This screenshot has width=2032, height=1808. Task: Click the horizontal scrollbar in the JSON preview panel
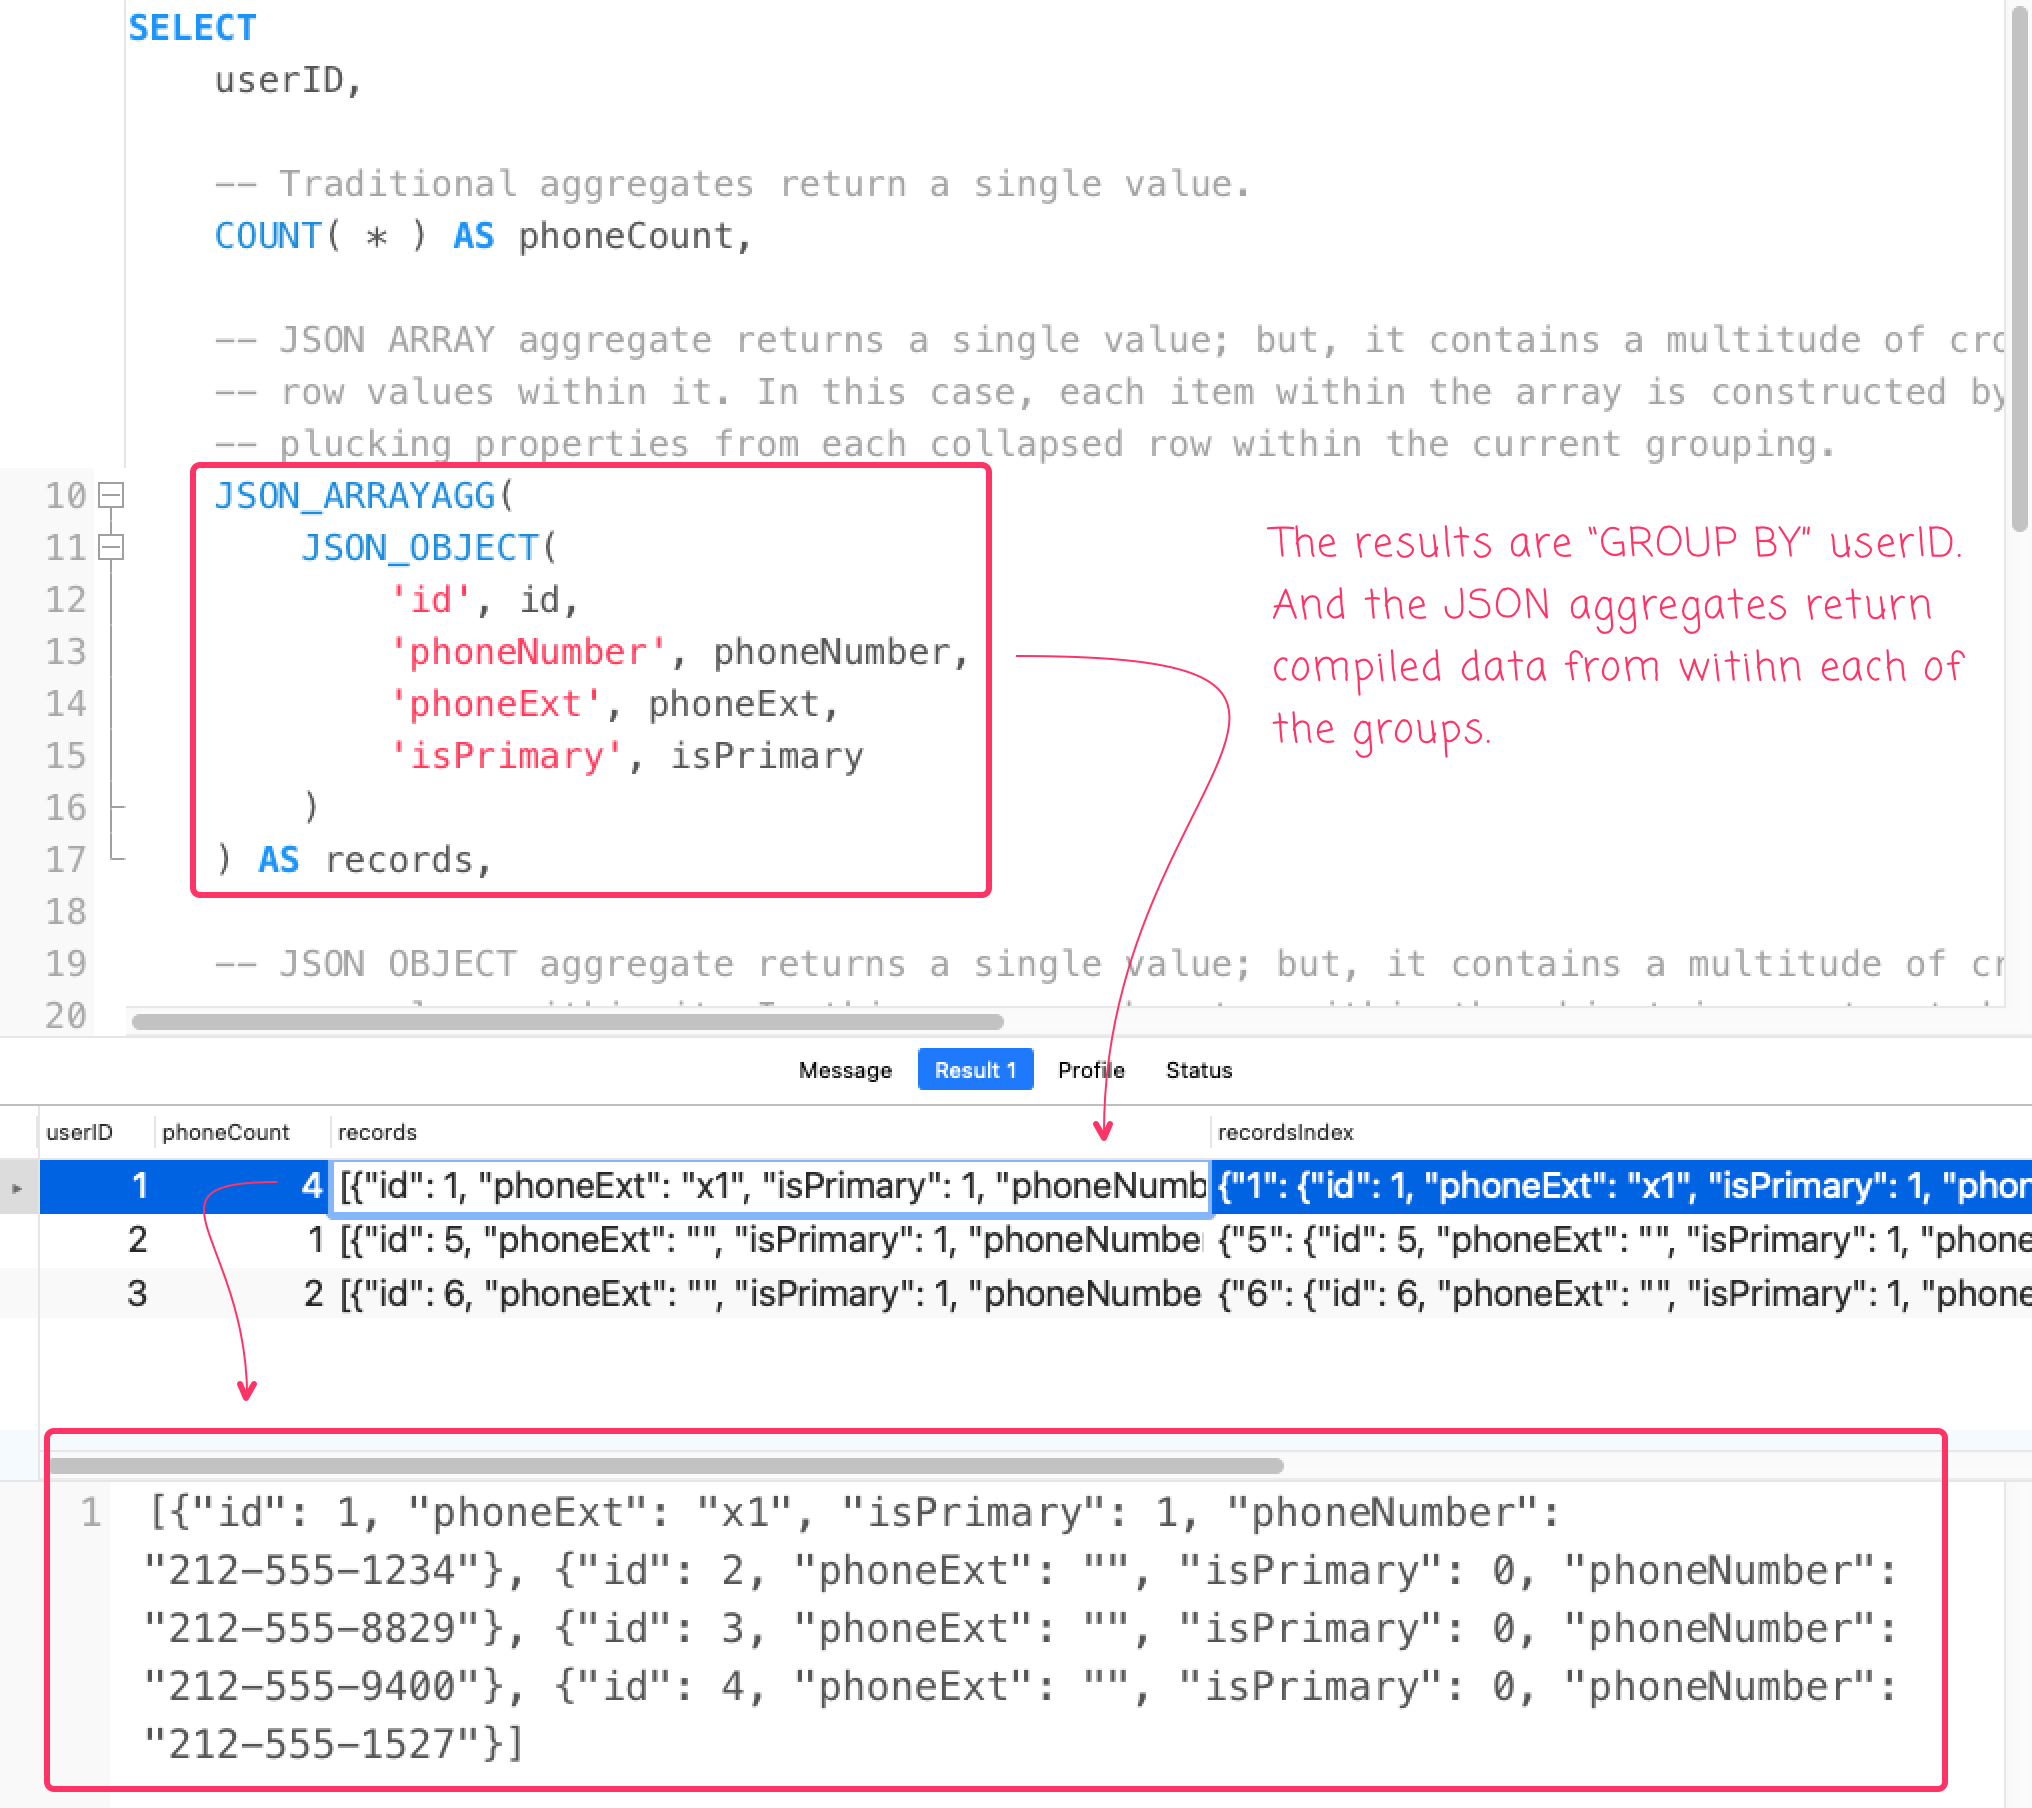(670, 1464)
